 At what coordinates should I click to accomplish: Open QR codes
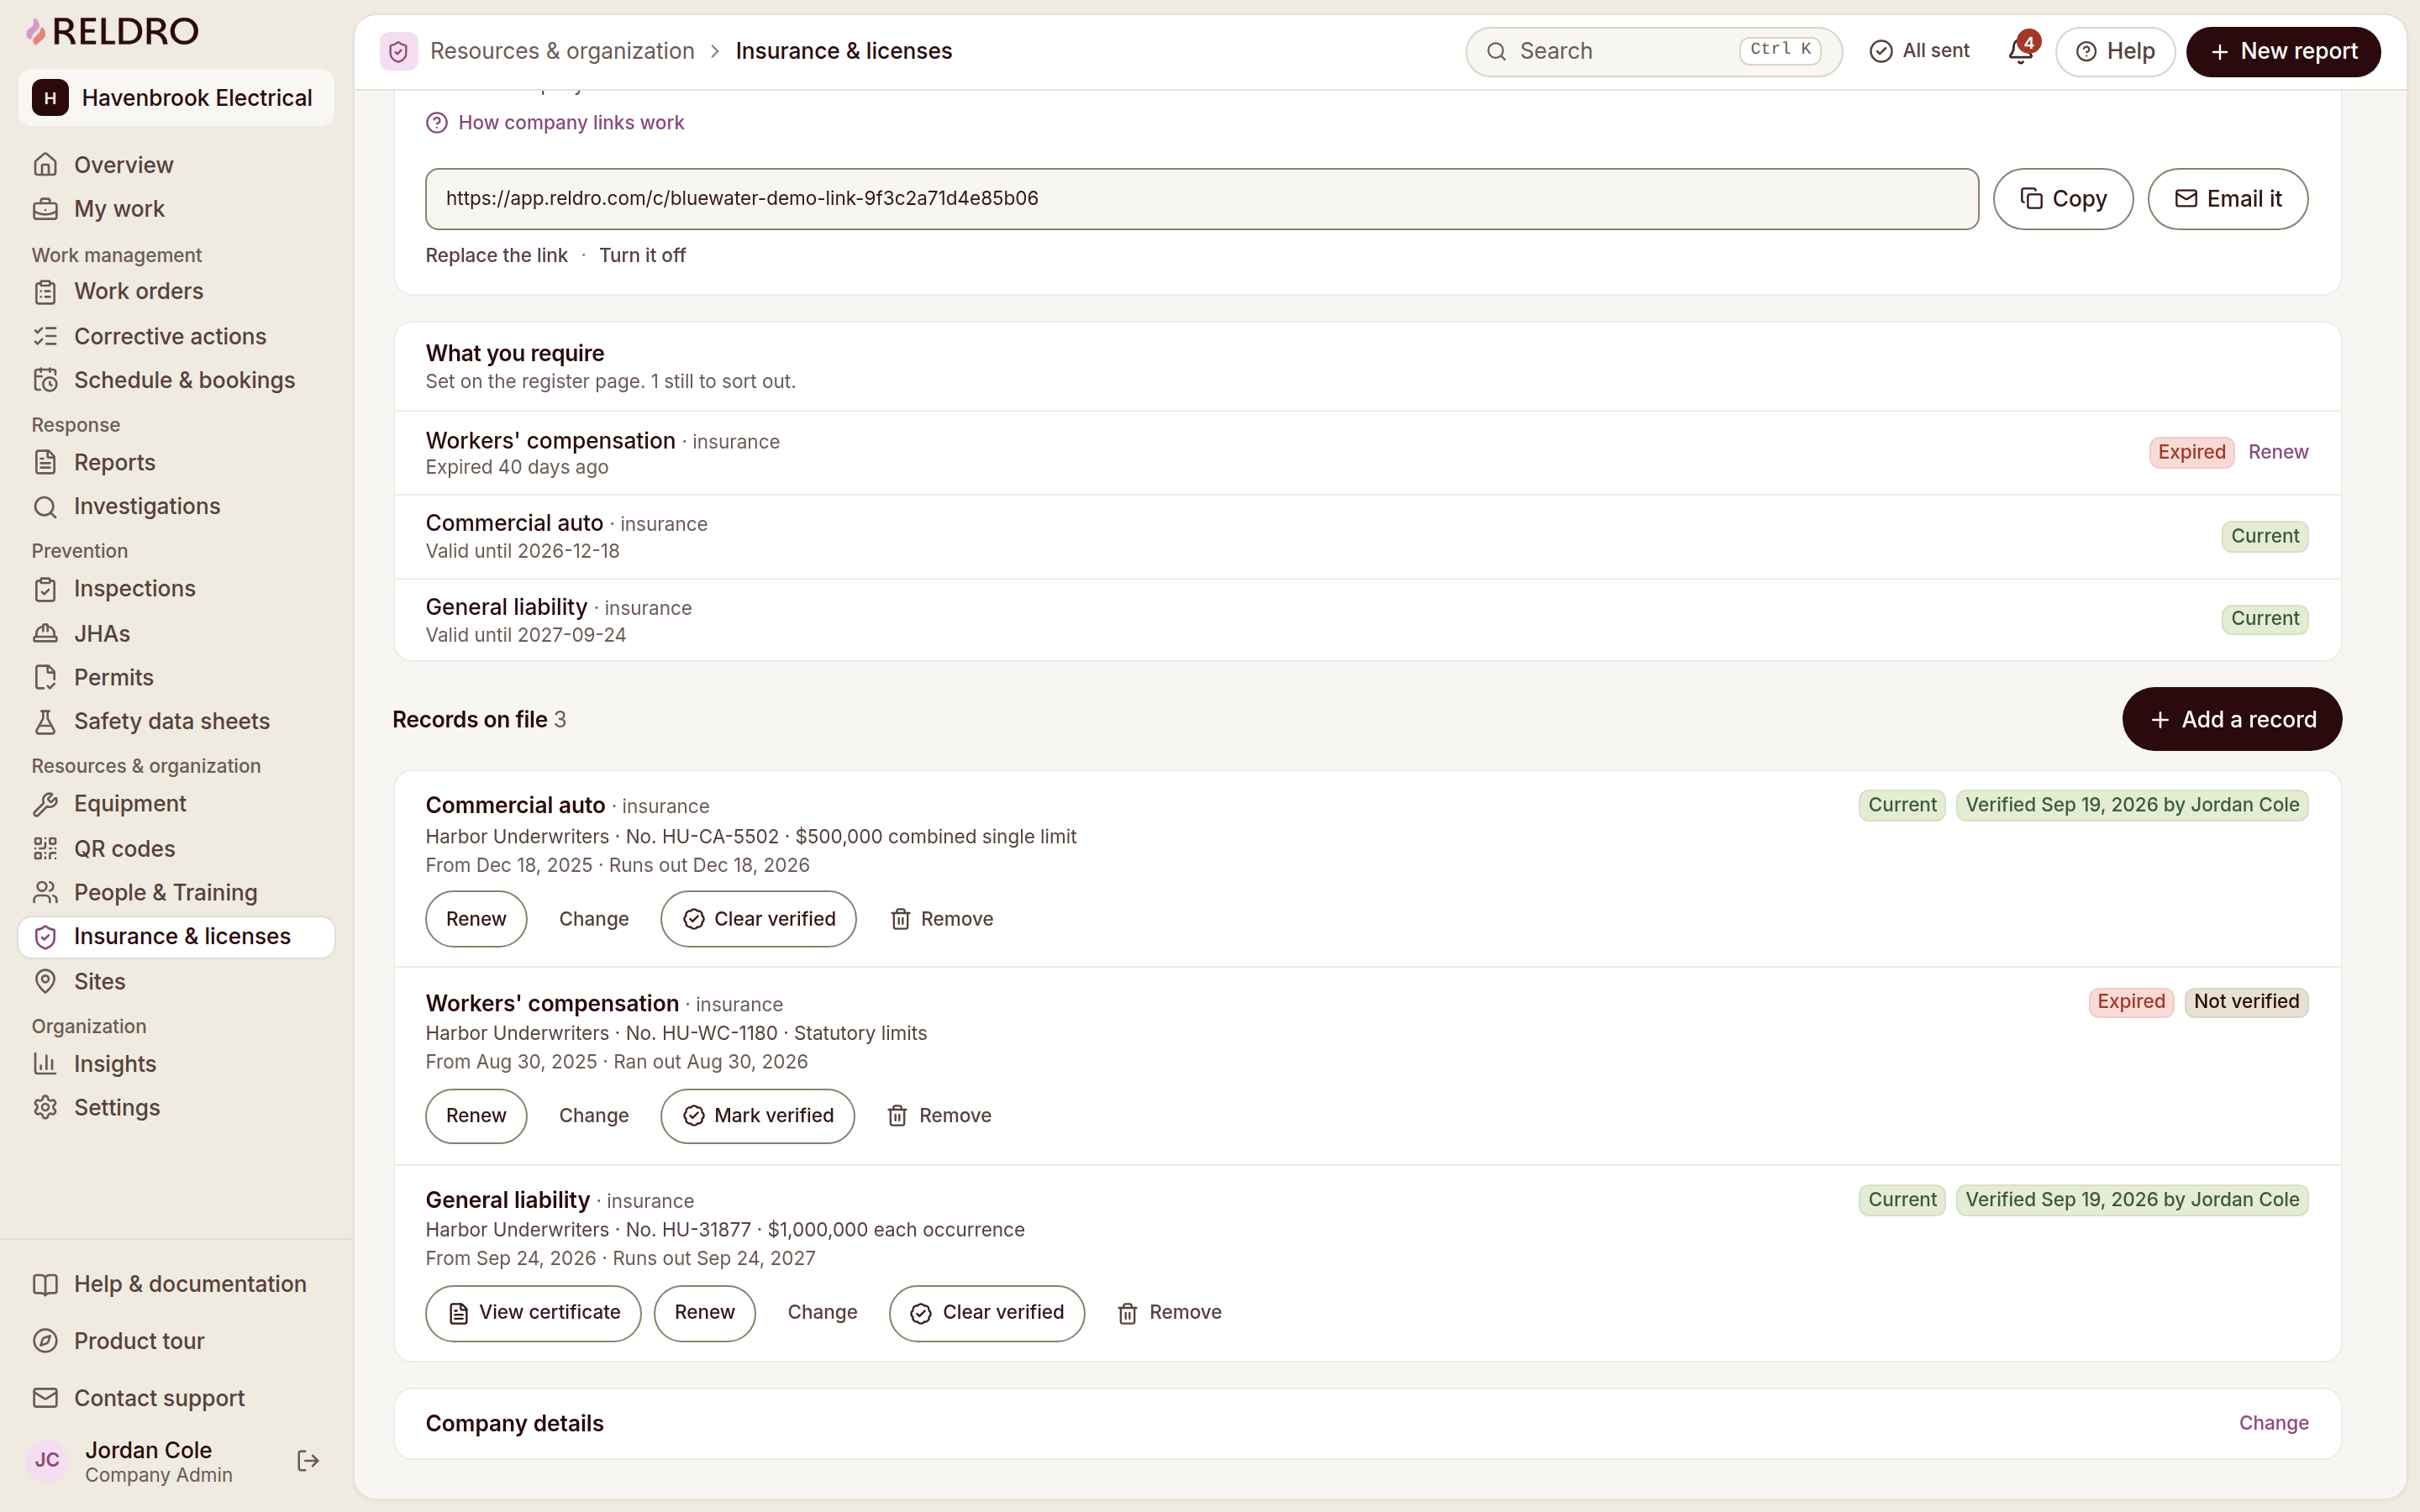coord(176,848)
